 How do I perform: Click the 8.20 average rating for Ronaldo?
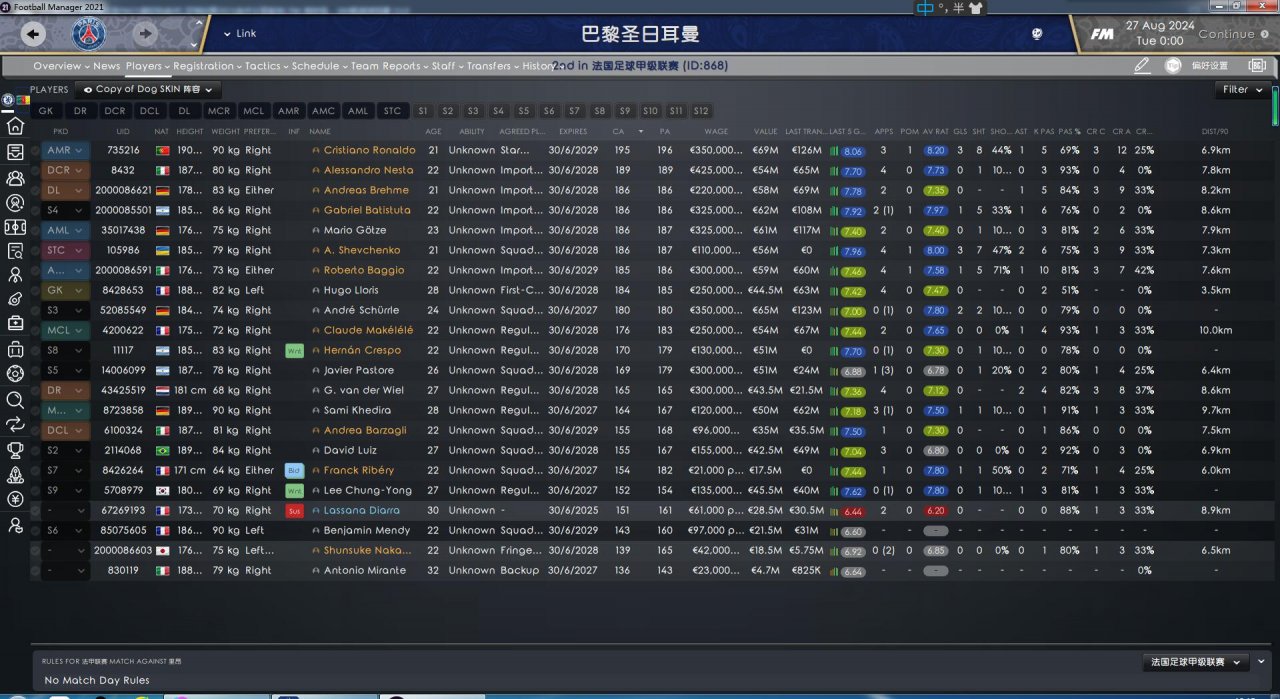coord(935,150)
